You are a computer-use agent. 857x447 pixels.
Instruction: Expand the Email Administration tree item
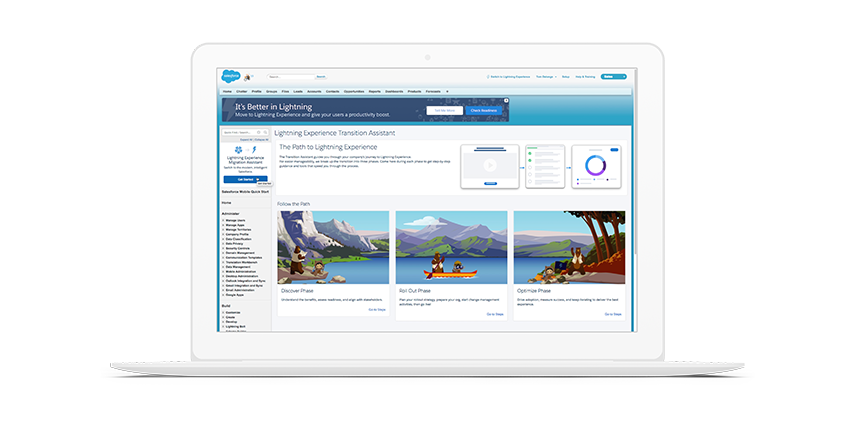click(224, 290)
